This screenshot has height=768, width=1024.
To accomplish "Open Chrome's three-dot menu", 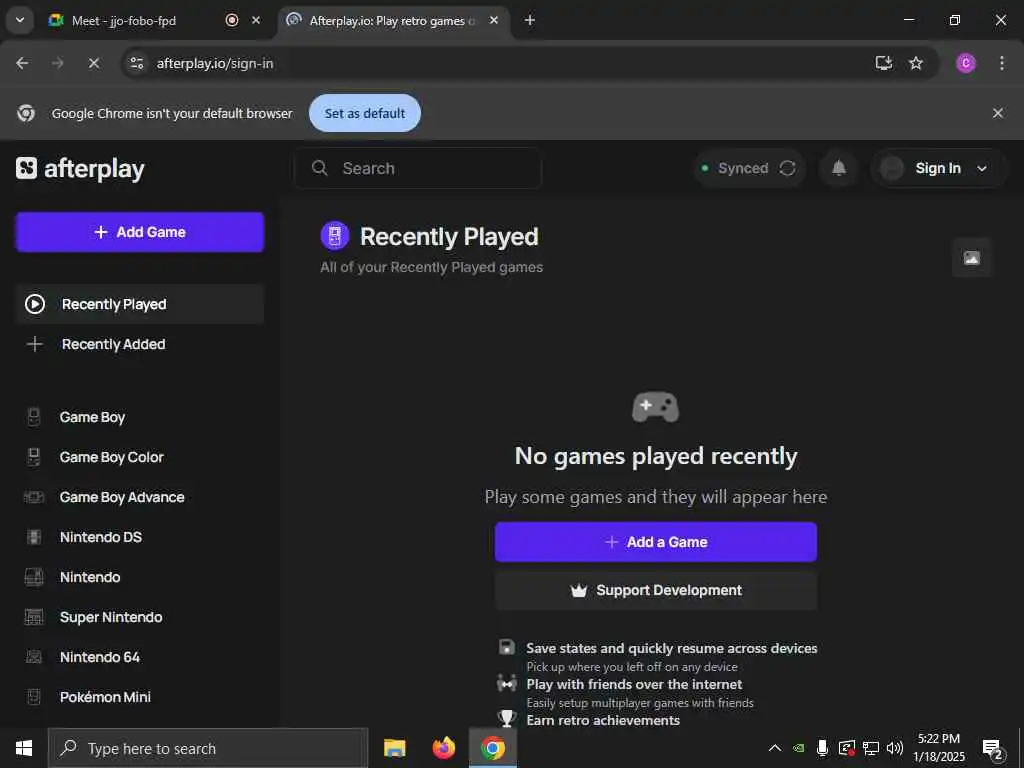I will tap(1002, 63).
